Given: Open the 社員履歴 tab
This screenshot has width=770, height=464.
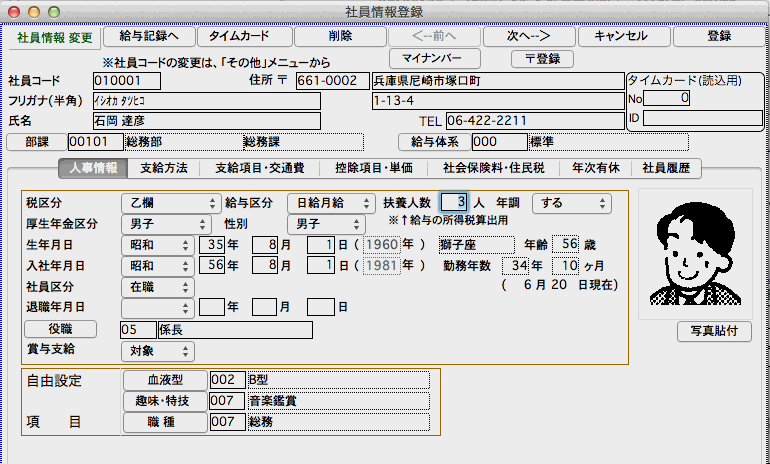Looking at the screenshot, I should point(668,168).
